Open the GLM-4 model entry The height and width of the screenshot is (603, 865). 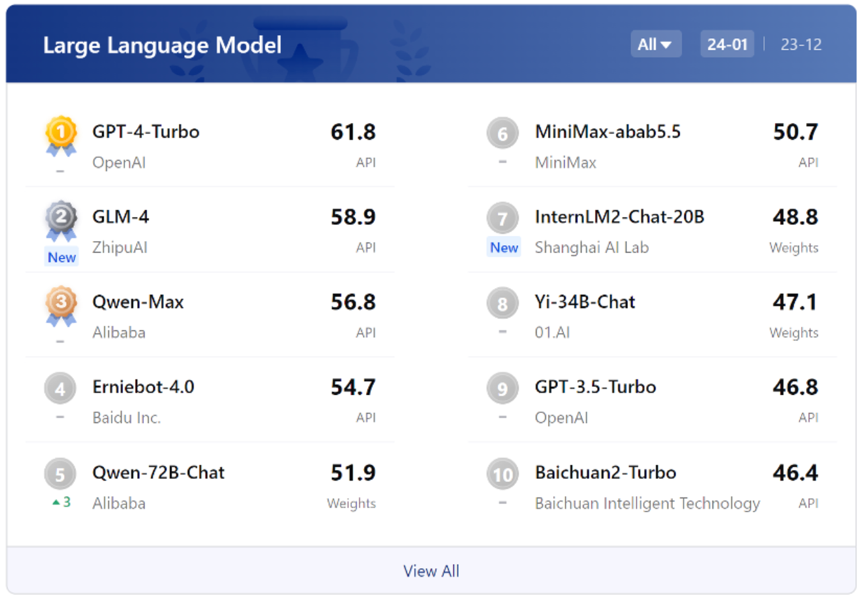click(x=210, y=230)
